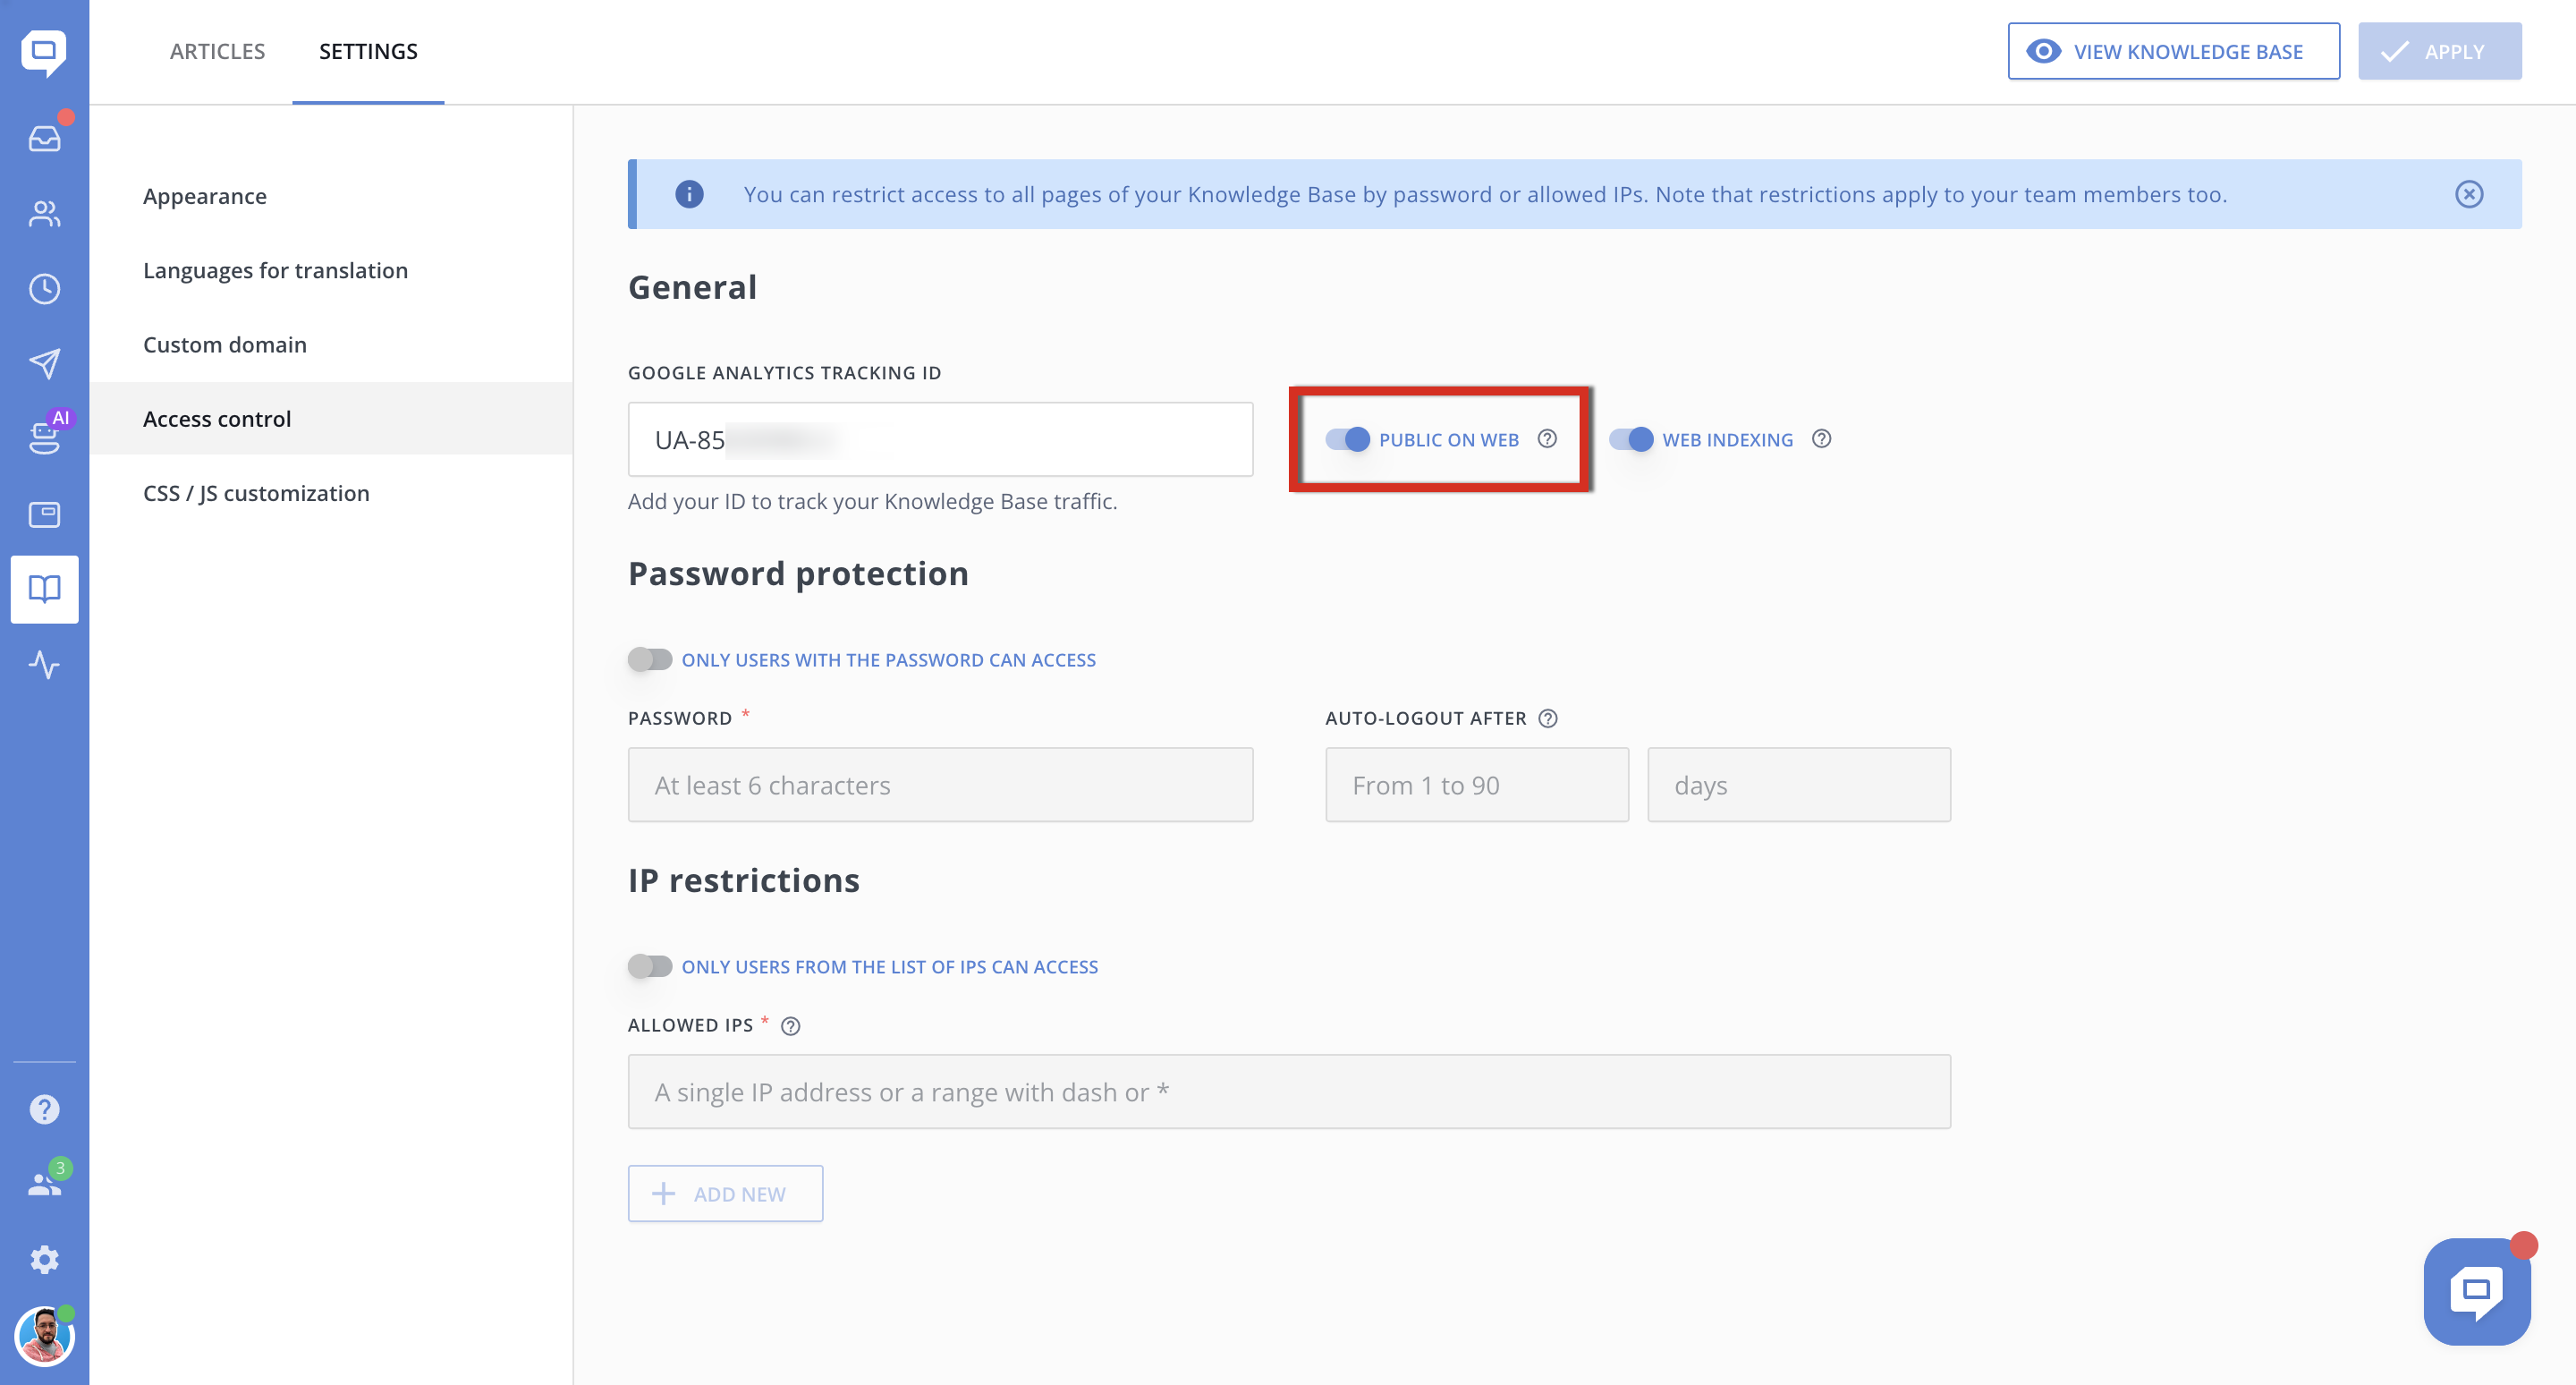Viewport: 2576px width, 1385px height.
Task: Click the Add New IP button
Action: point(725,1193)
